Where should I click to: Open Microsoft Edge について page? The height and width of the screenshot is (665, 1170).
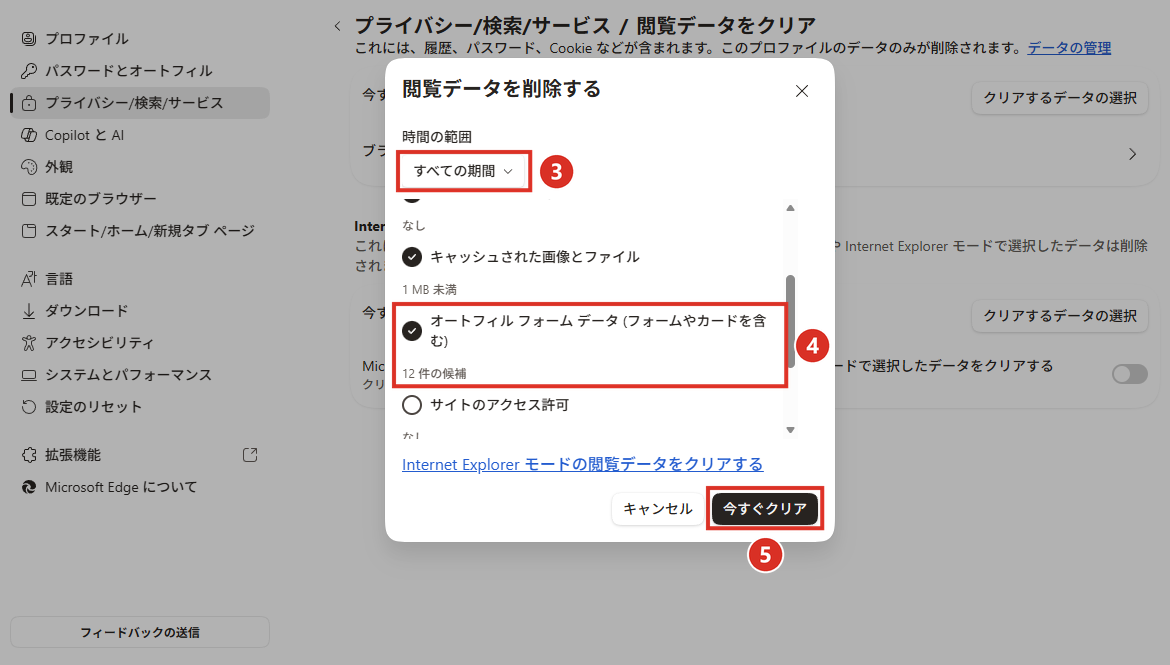point(140,487)
